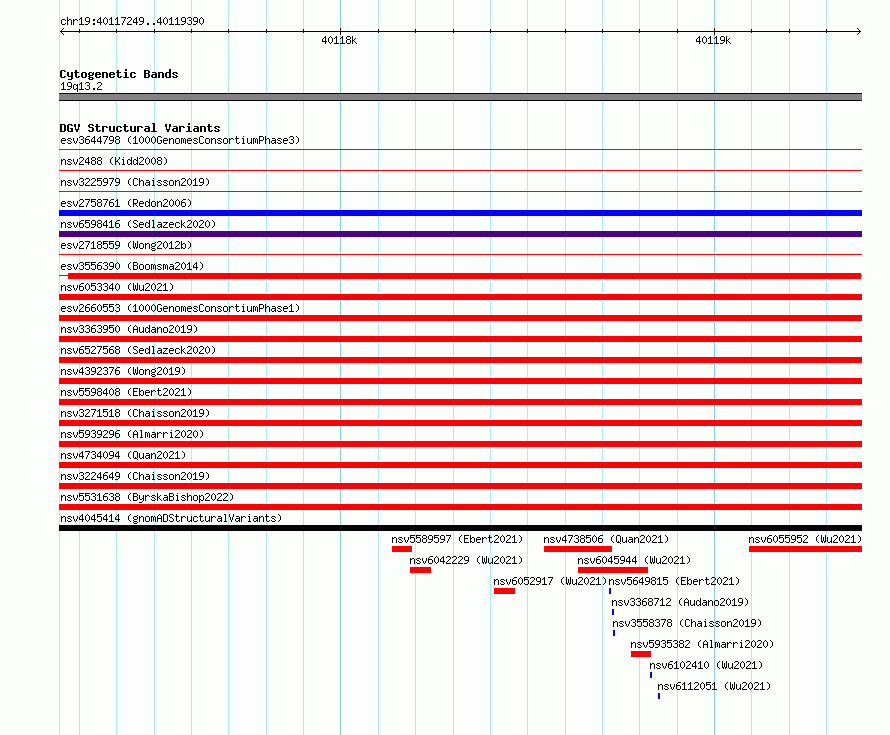Click the nsv6112051 (Wu2021) label
This screenshot has height=735, width=890.
(714, 686)
